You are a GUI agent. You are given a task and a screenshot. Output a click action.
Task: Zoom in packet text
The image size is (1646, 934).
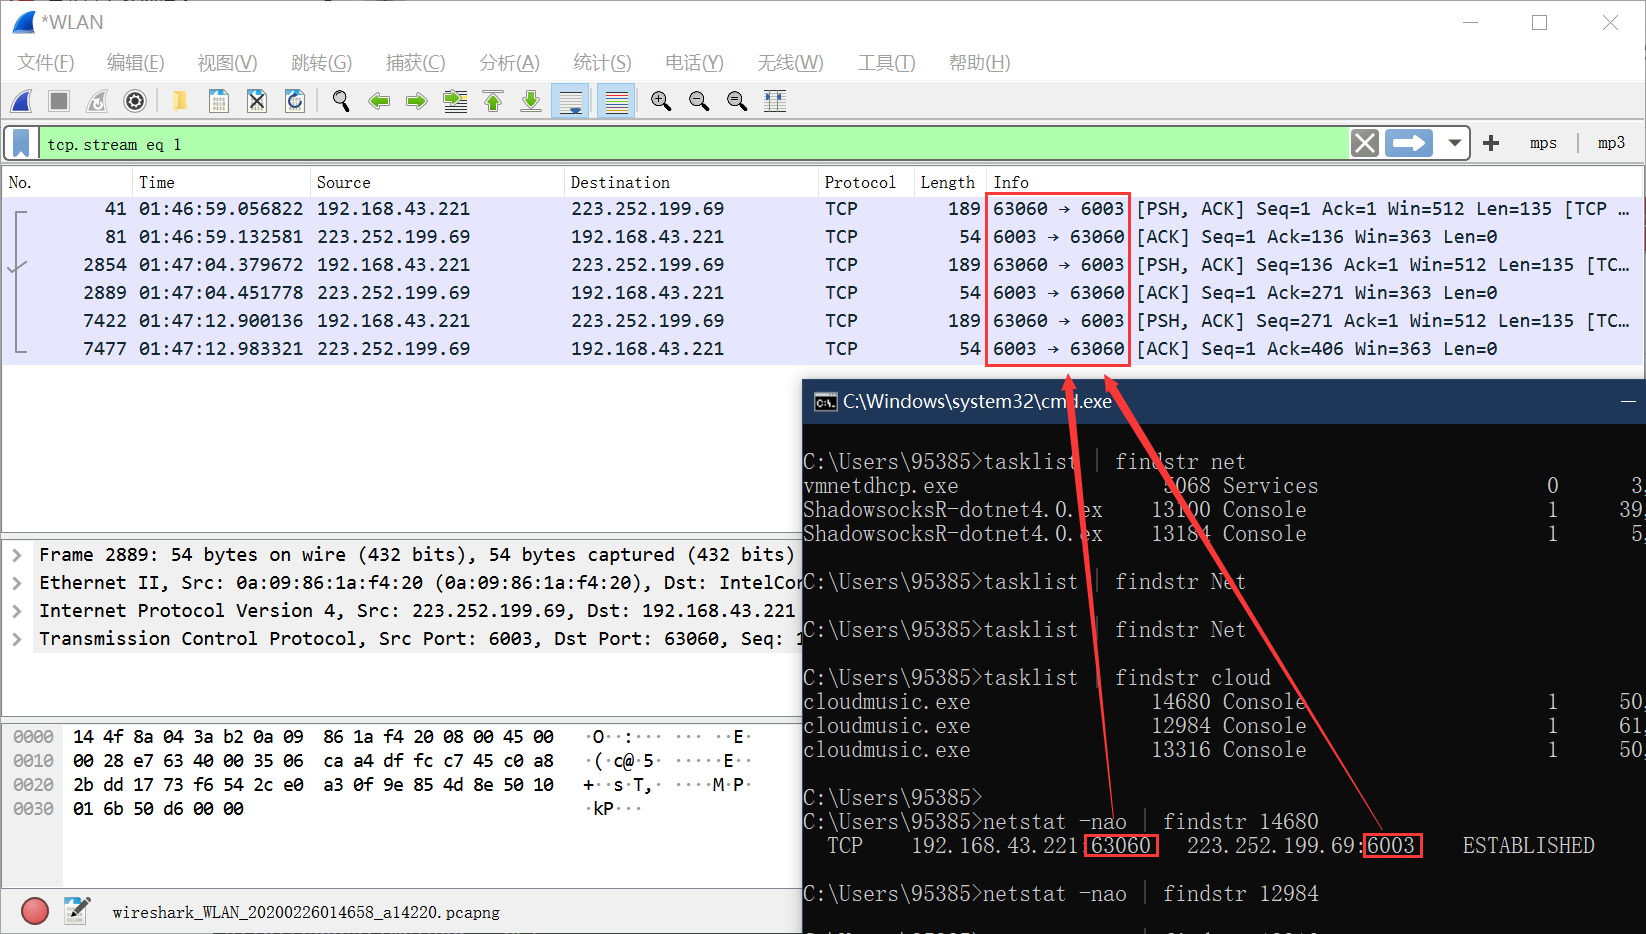click(x=661, y=101)
